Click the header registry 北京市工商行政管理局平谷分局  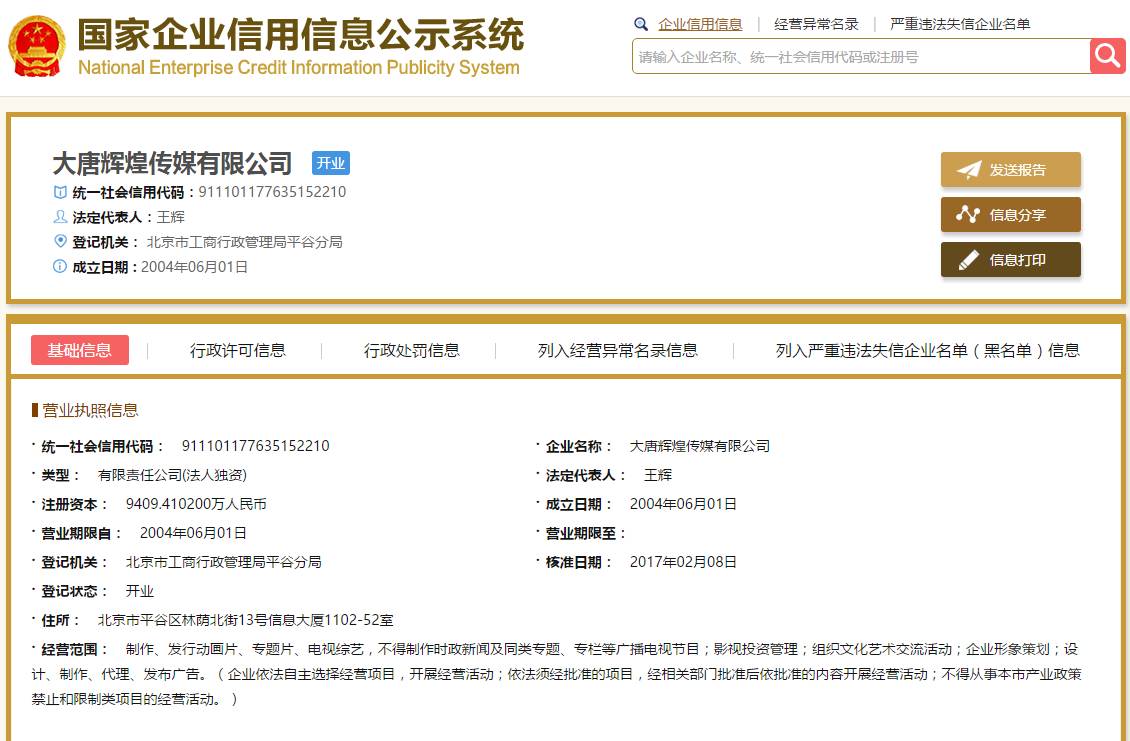[244, 242]
